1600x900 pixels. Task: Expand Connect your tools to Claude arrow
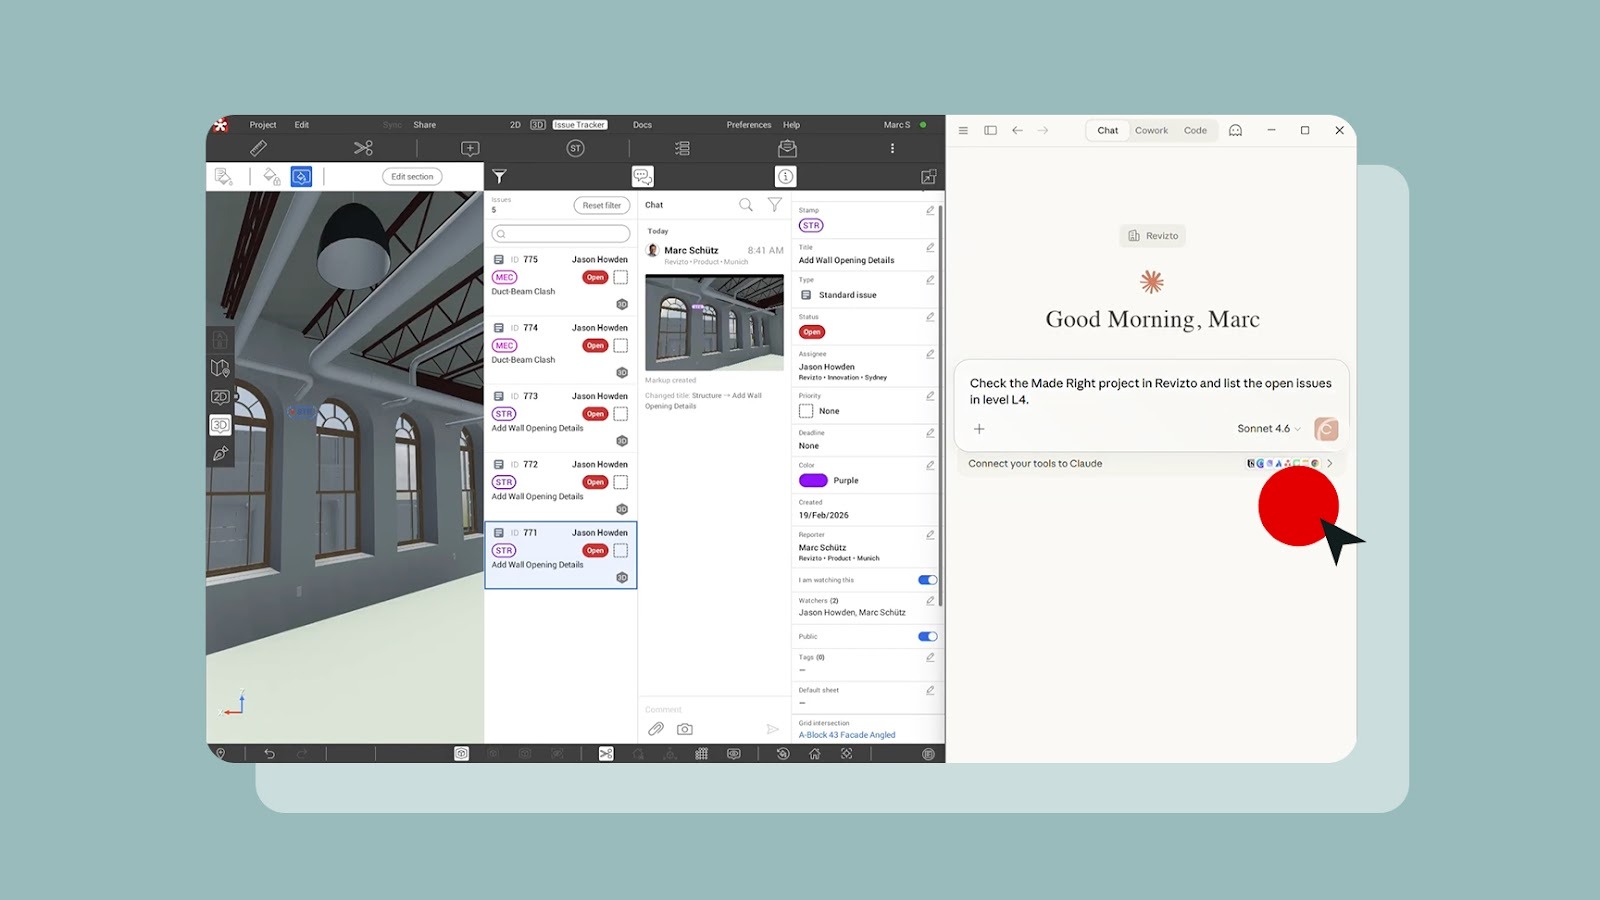[x=1329, y=463]
